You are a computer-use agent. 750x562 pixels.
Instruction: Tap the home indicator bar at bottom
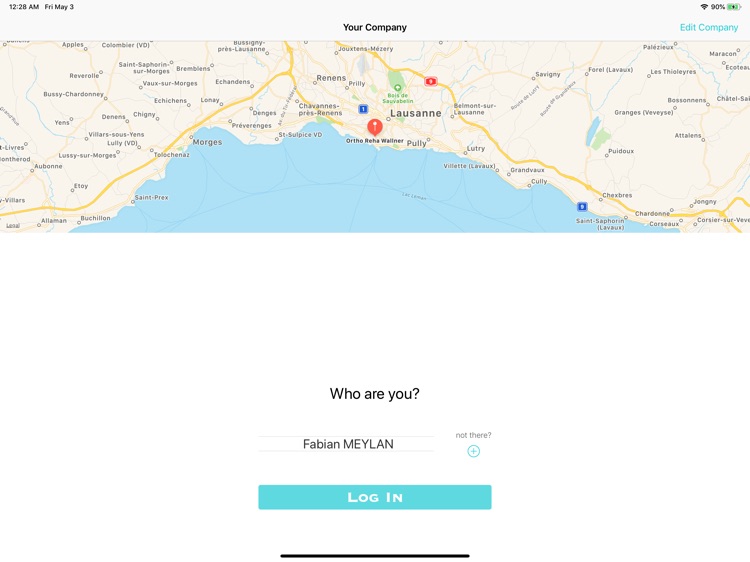point(375,556)
